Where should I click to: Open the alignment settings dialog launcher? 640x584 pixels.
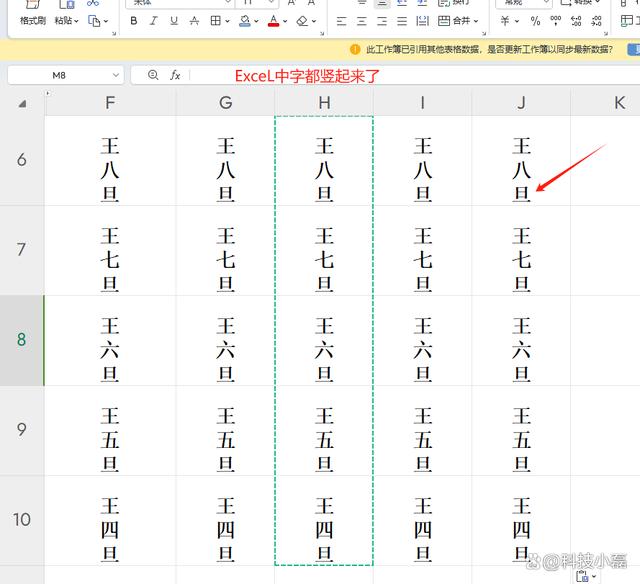[484, 33]
